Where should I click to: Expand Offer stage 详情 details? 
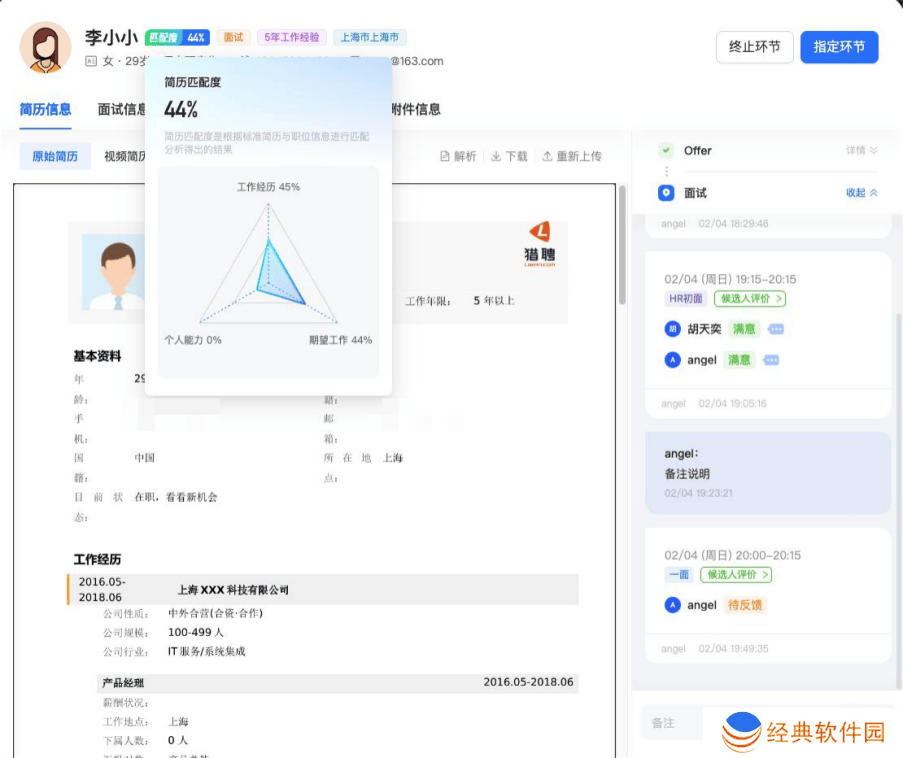point(861,151)
